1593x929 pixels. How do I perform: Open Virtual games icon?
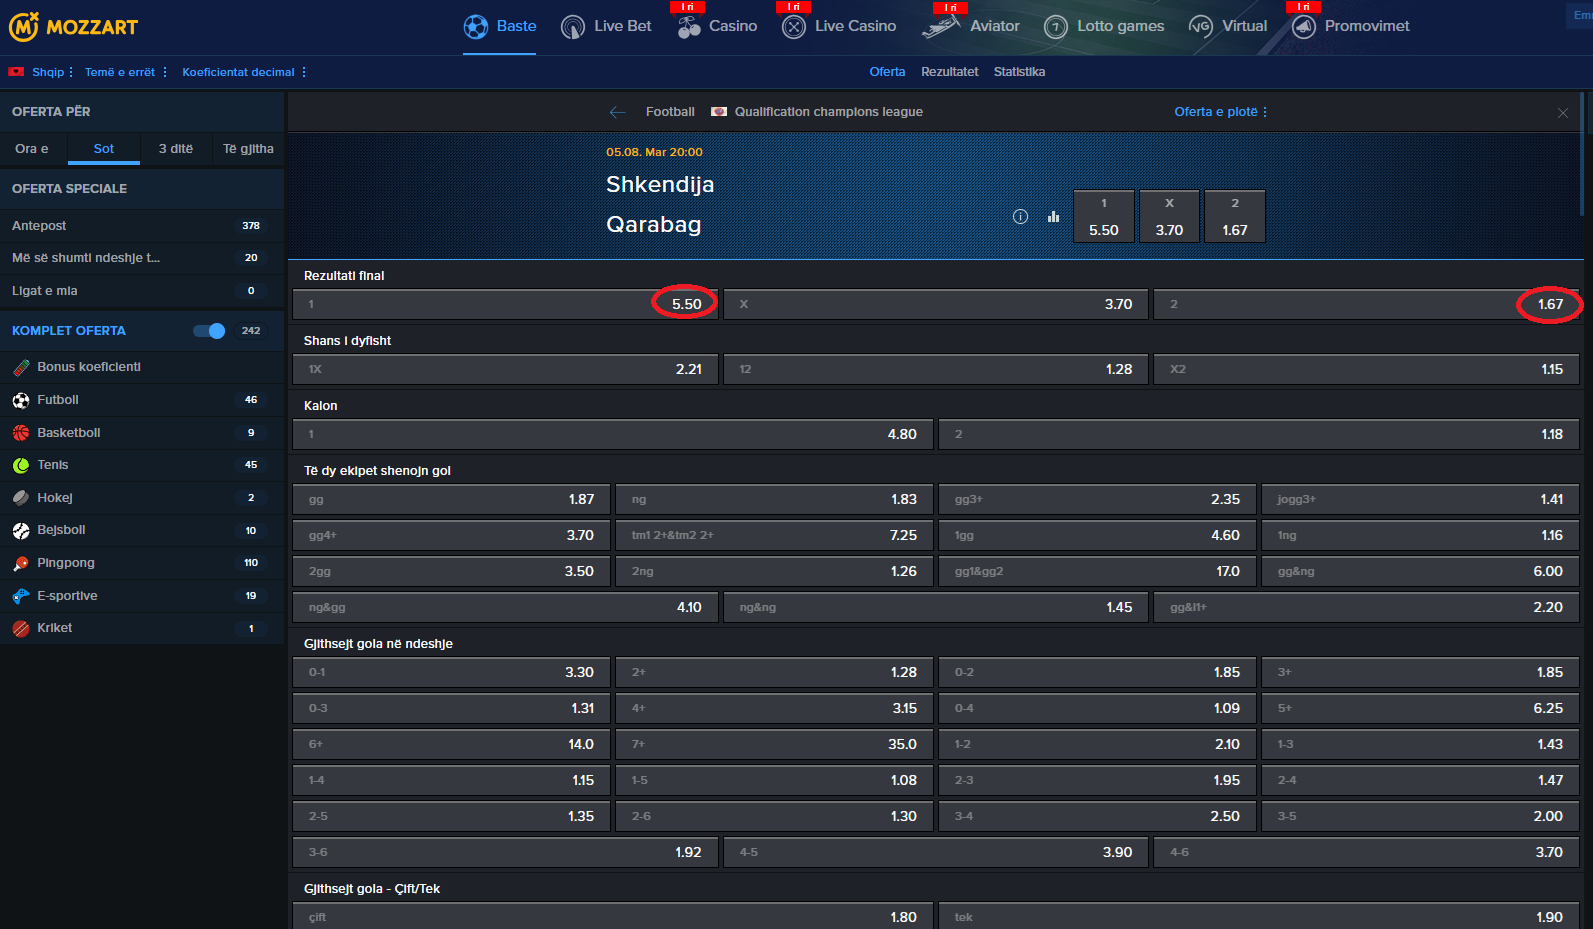click(1201, 27)
